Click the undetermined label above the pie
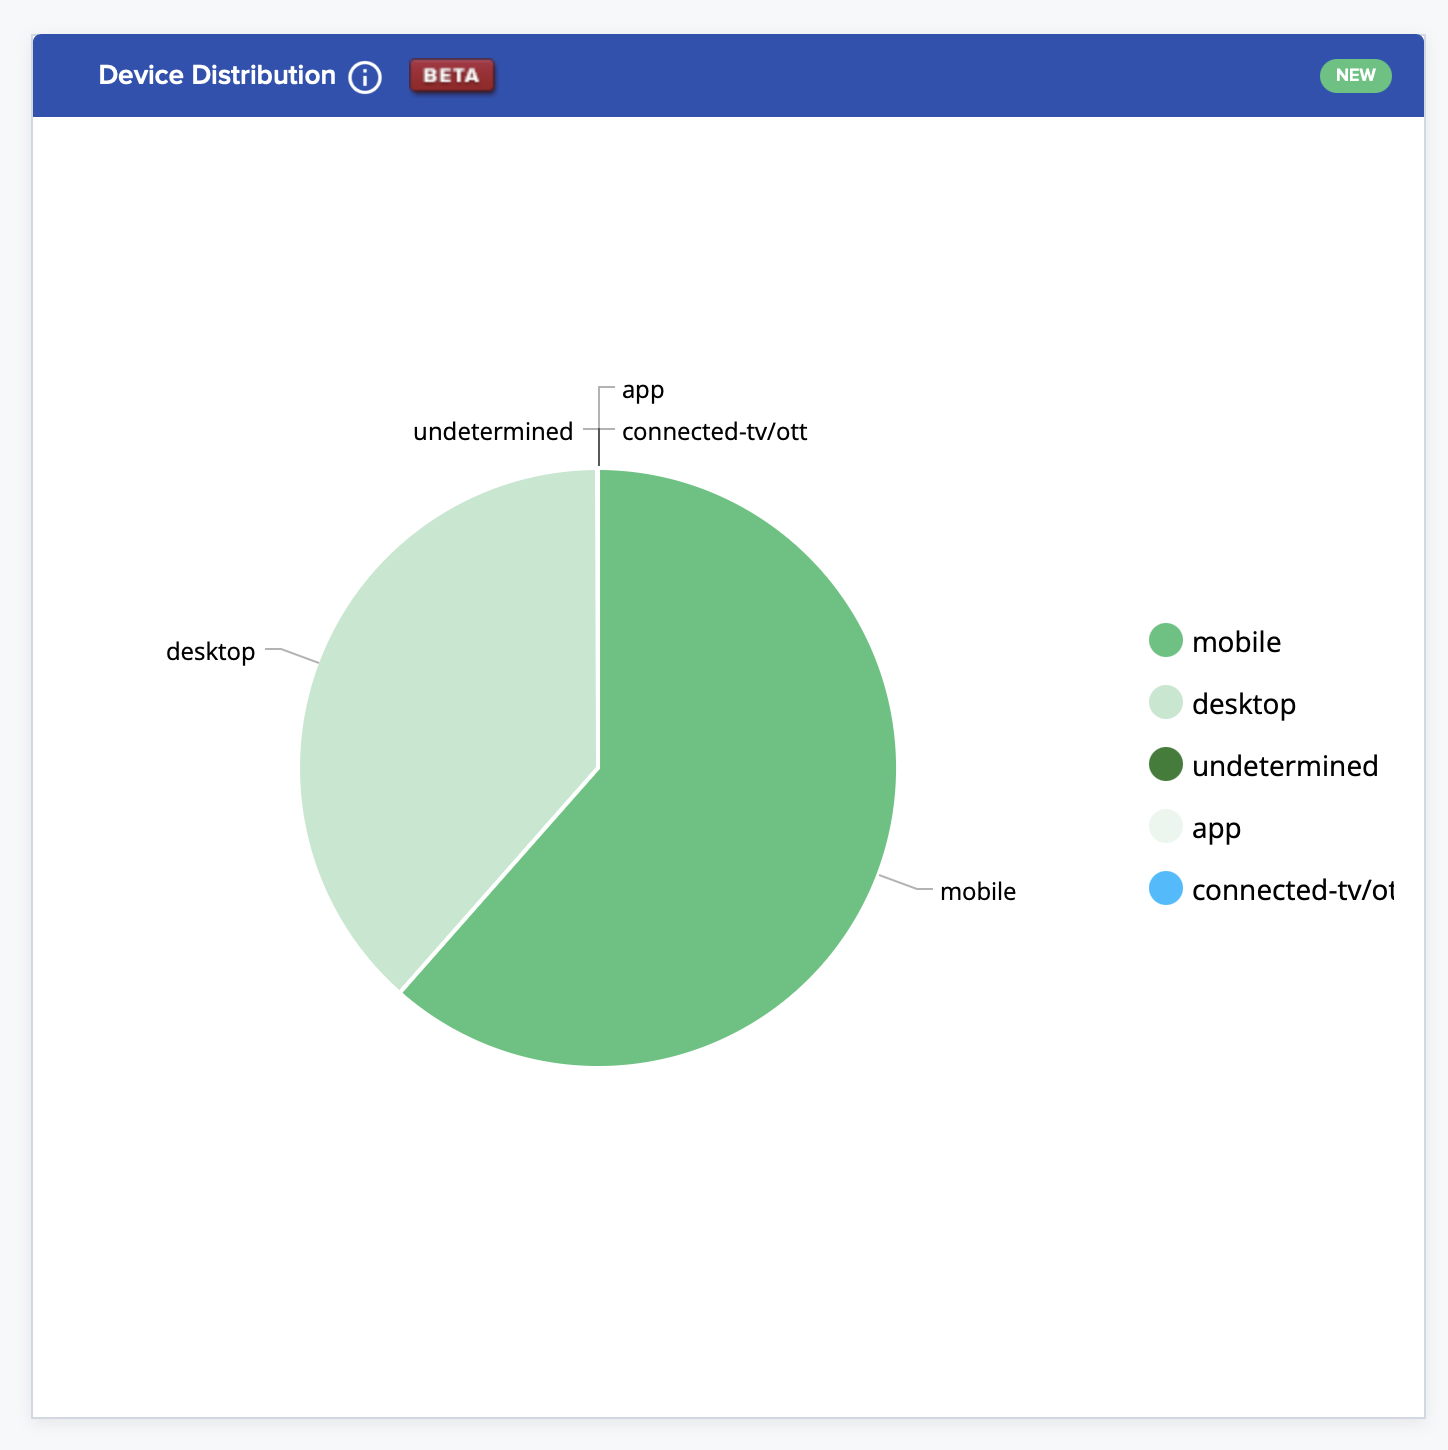Image resolution: width=1448 pixels, height=1450 pixels. (x=493, y=432)
